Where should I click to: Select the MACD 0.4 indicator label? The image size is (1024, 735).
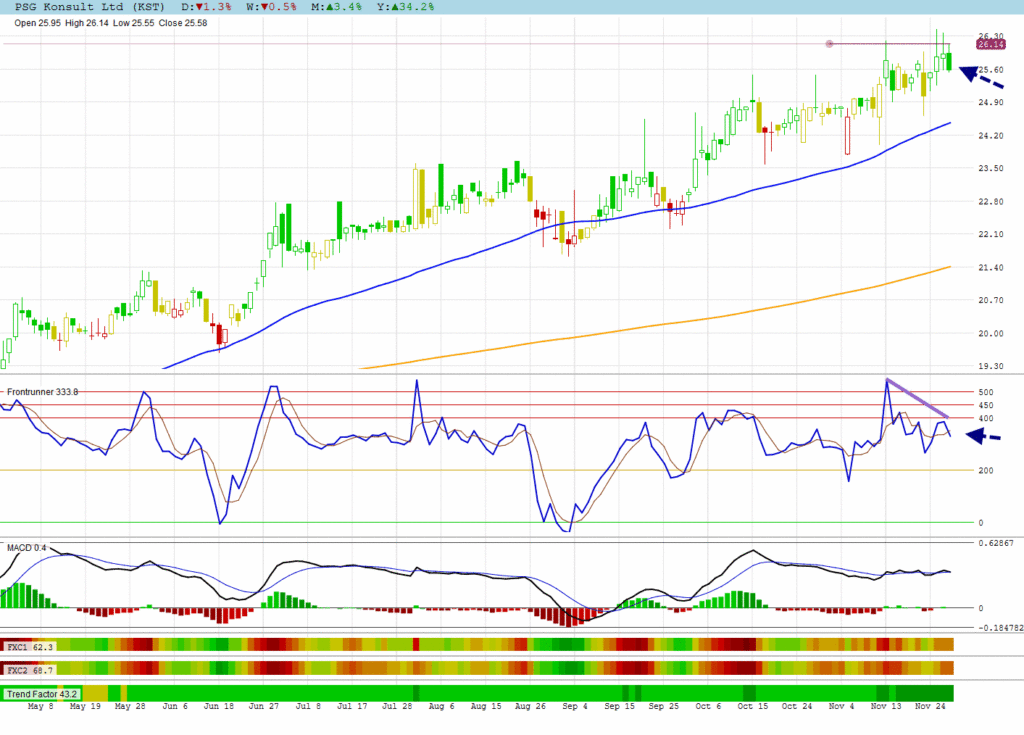(25, 547)
